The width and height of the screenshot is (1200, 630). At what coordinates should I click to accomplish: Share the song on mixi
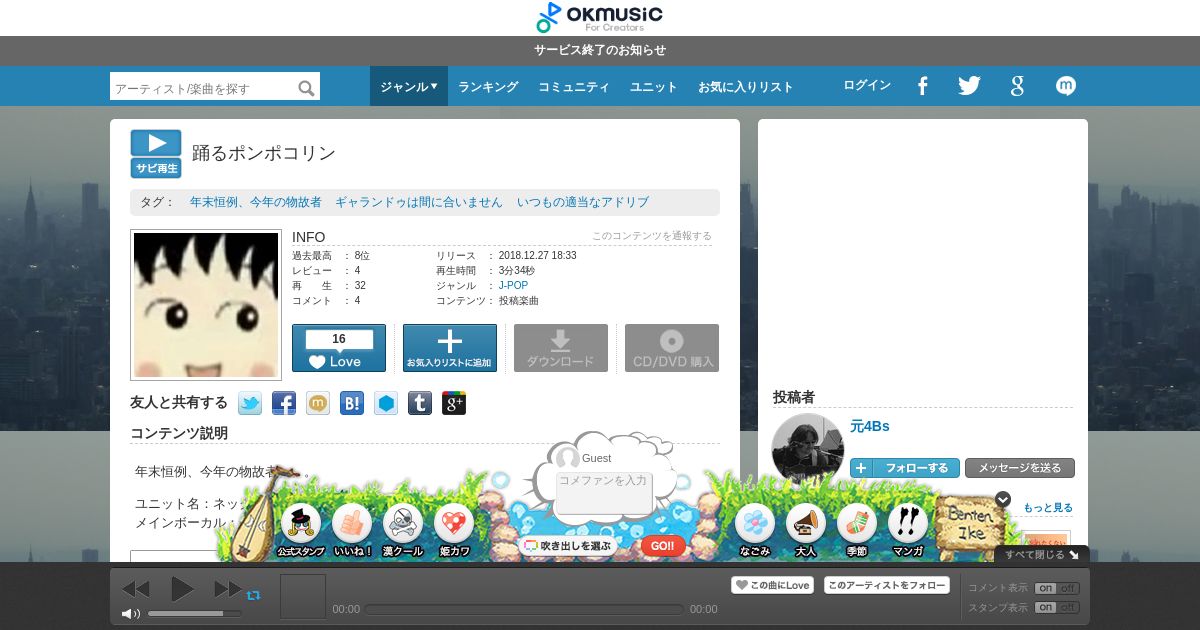[318, 403]
